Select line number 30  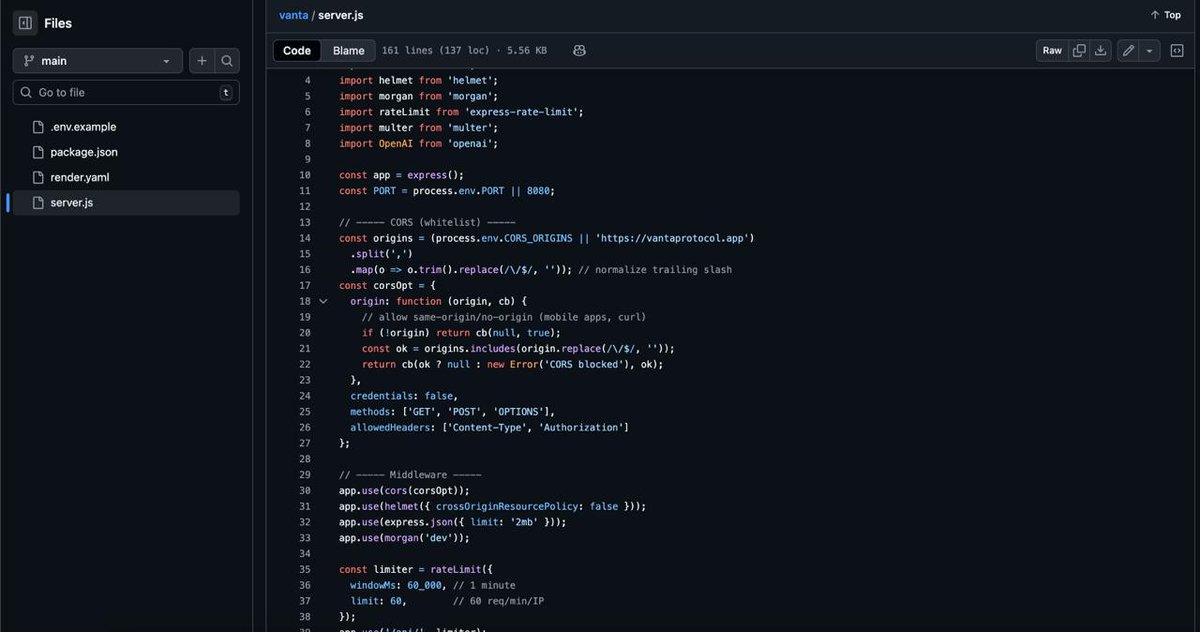304,490
